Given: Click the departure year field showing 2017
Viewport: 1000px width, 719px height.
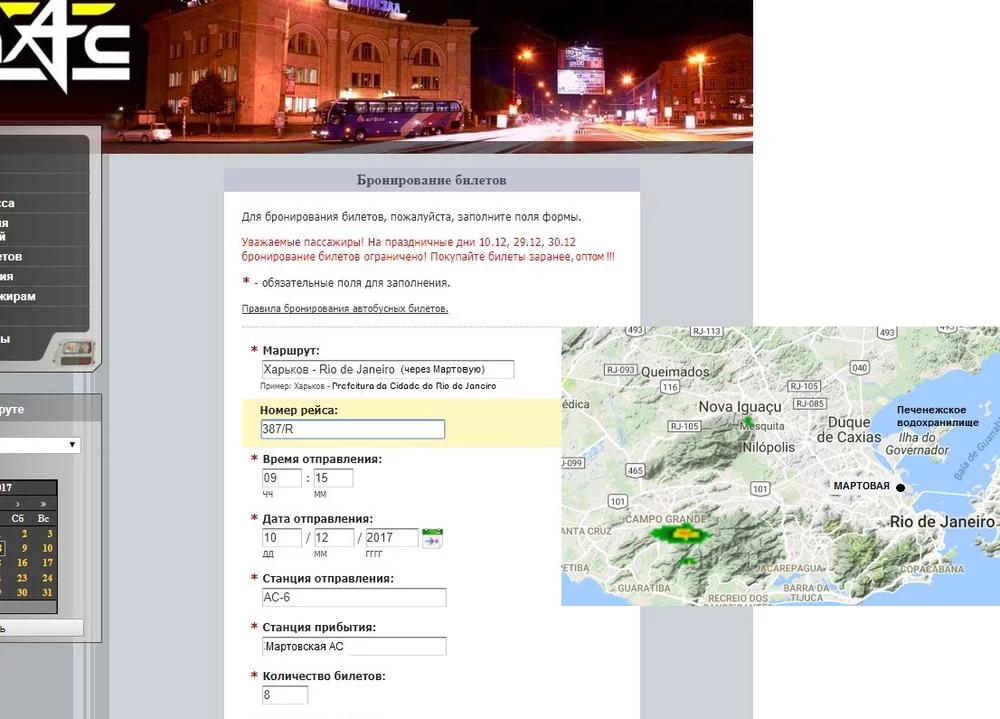Looking at the screenshot, I should click(x=392, y=538).
